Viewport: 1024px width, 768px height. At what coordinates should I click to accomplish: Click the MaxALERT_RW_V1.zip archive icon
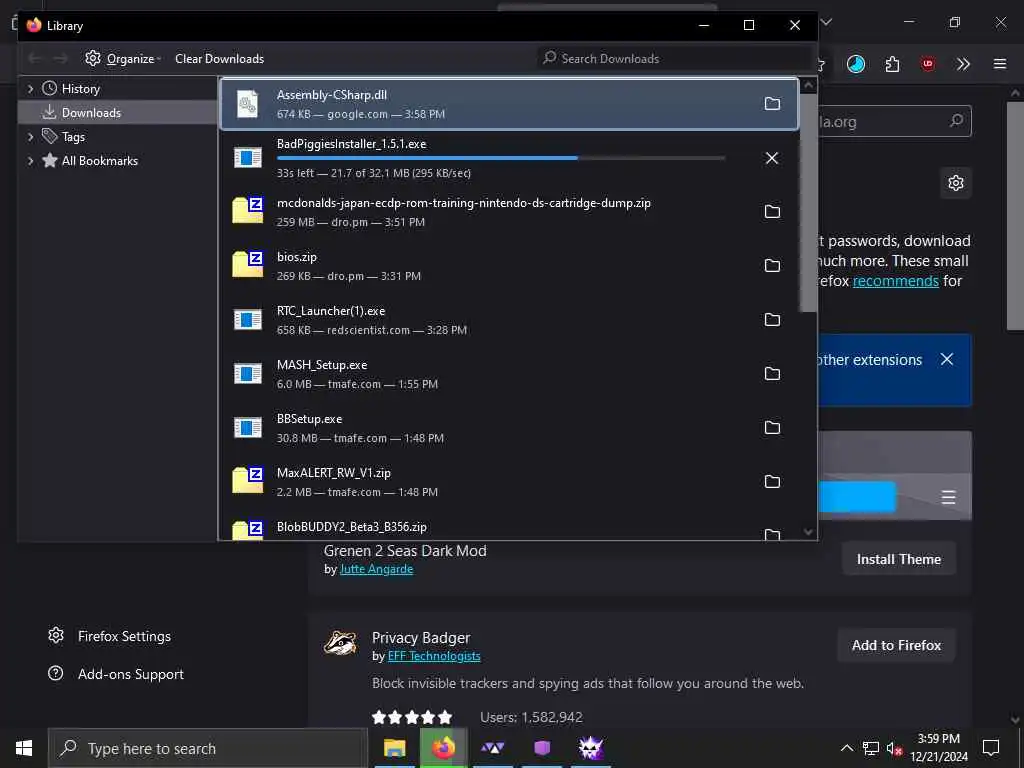(248, 479)
